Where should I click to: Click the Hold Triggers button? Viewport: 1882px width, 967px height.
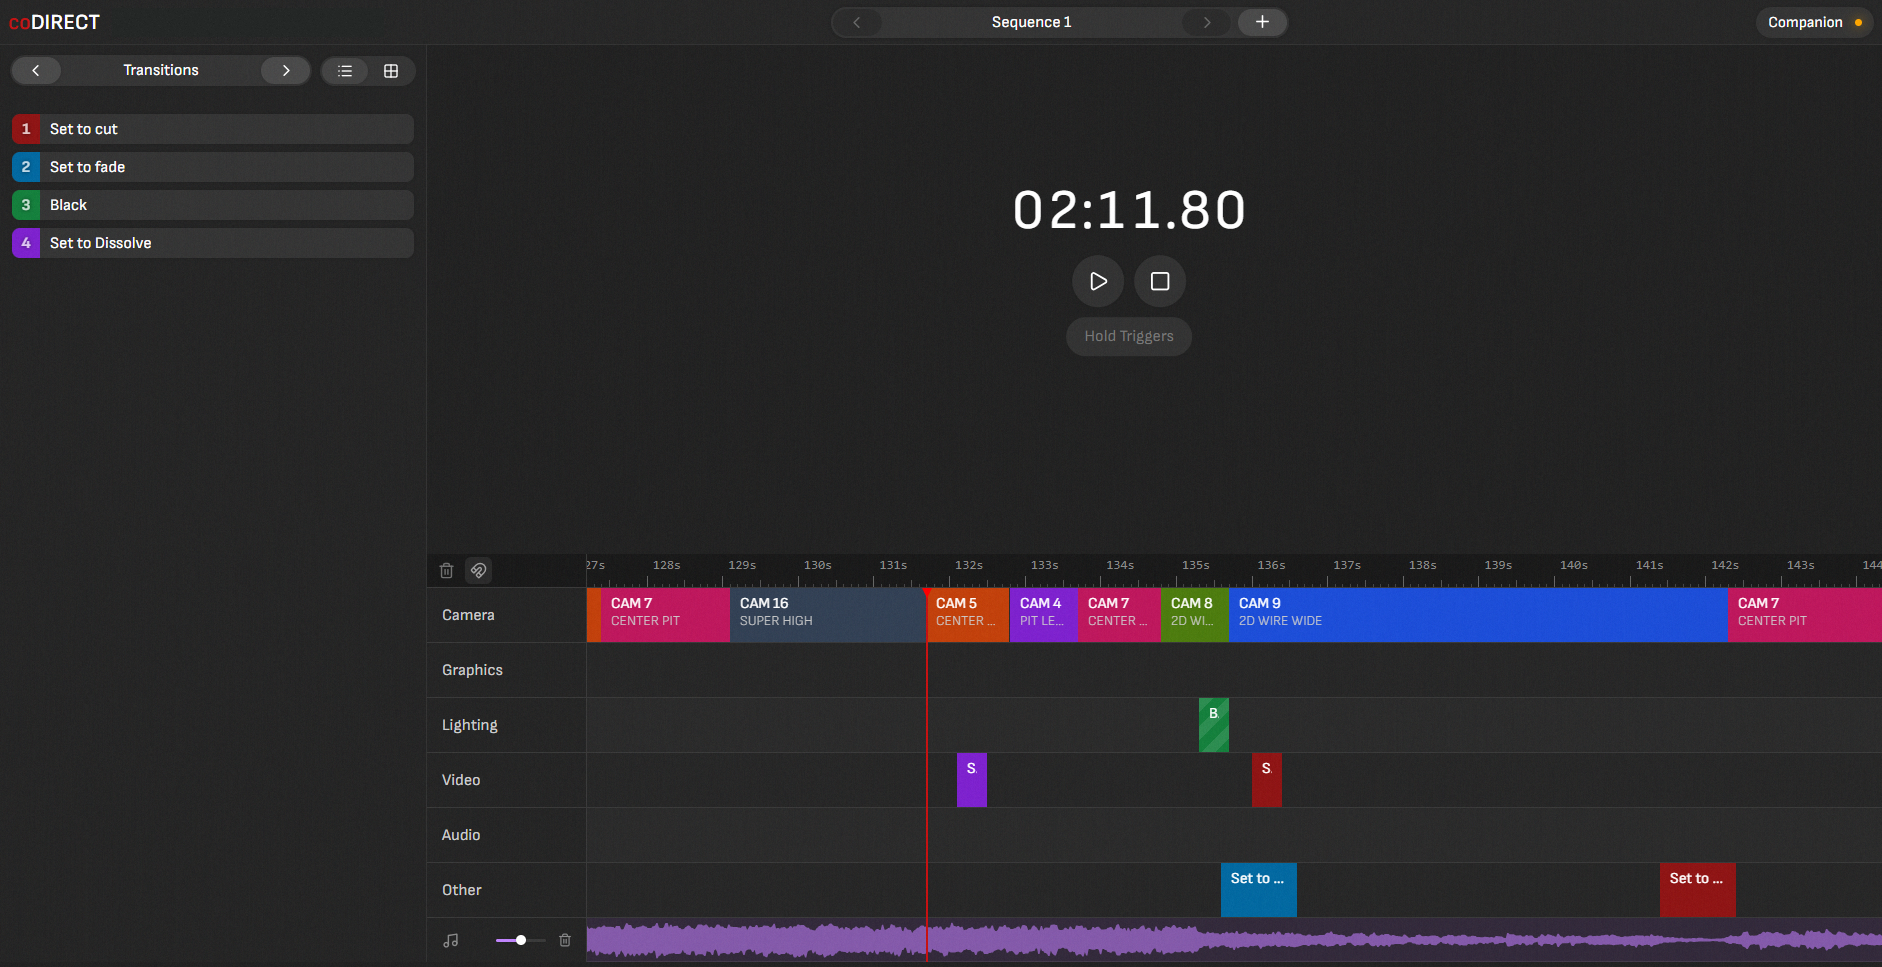point(1129,336)
